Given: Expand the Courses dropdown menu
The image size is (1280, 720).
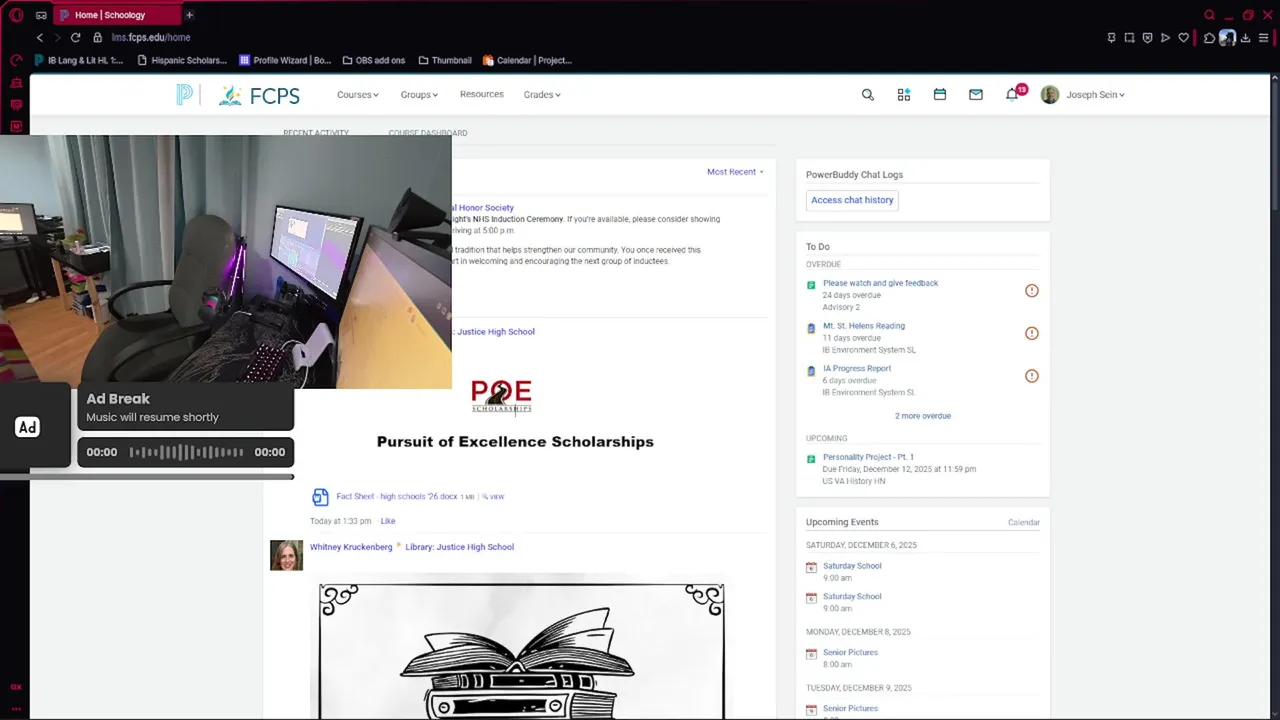Looking at the screenshot, I should tap(357, 95).
